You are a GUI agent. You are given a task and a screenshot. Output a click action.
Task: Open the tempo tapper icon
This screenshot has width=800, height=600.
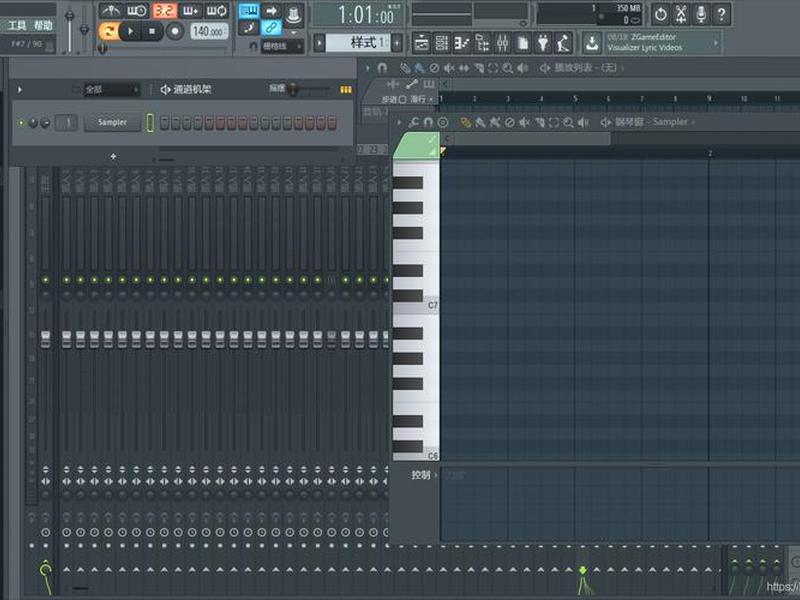[563, 43]
